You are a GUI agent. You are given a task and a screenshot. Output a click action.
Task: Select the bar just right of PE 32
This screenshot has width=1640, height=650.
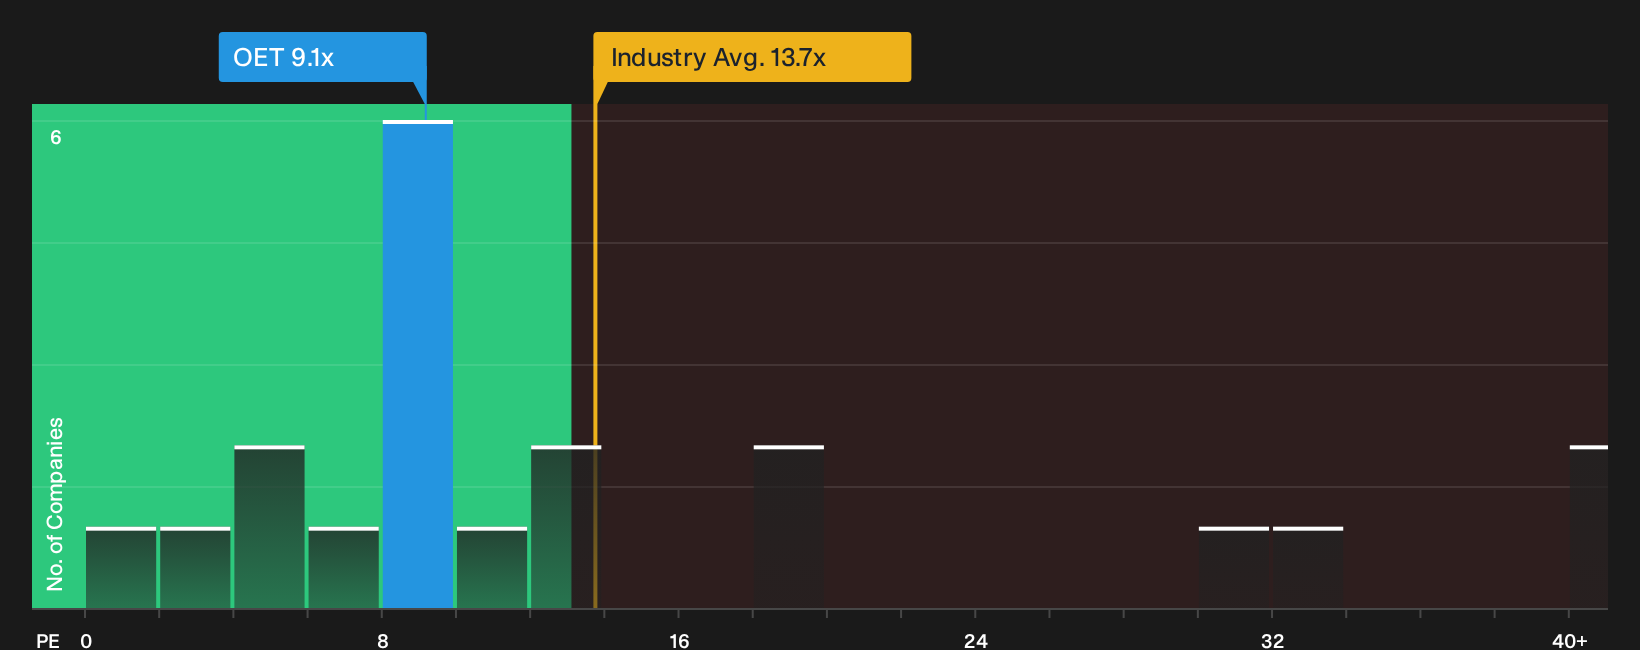pyautogui.click(x=1308, y=567)
